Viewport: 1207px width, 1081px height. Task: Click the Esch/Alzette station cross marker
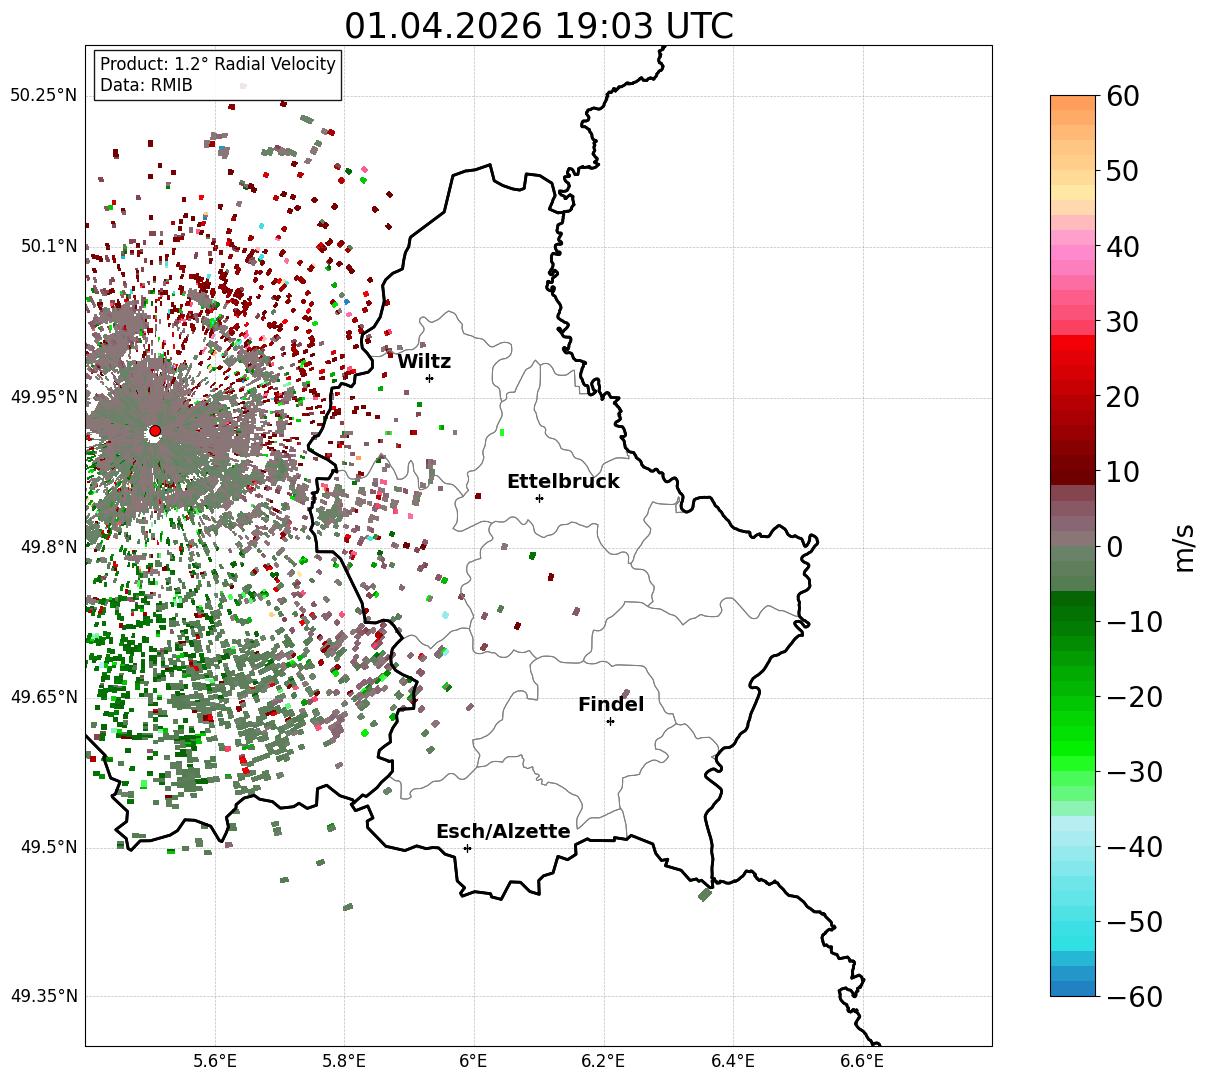tap(467, 848)
